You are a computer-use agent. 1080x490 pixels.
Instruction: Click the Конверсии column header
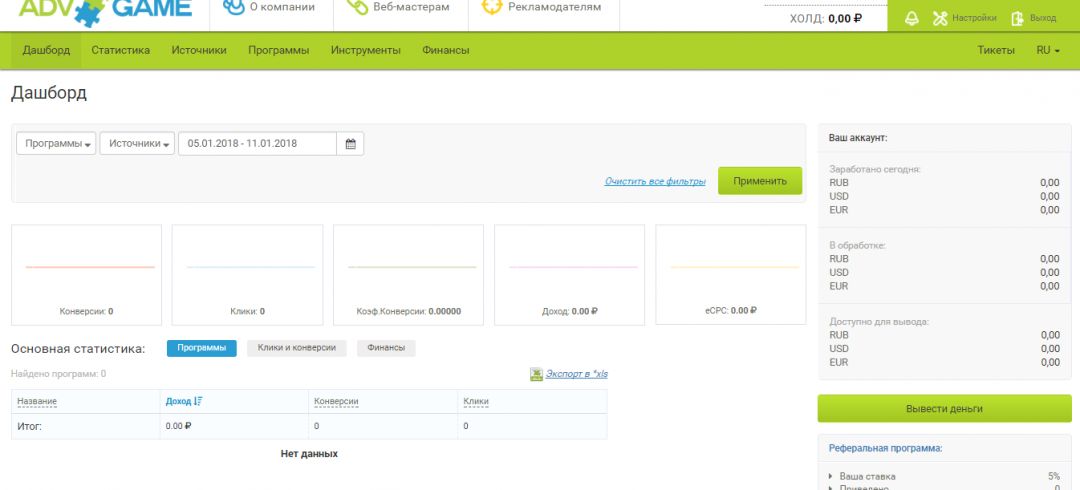[x=336, y=401]
